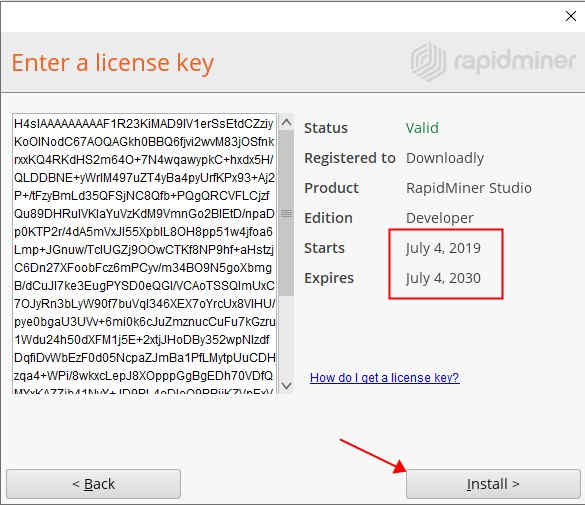This screenshot has height=505, width=585.
Task: Click the expiry date July 4, 2030
Action: (443, 278)
